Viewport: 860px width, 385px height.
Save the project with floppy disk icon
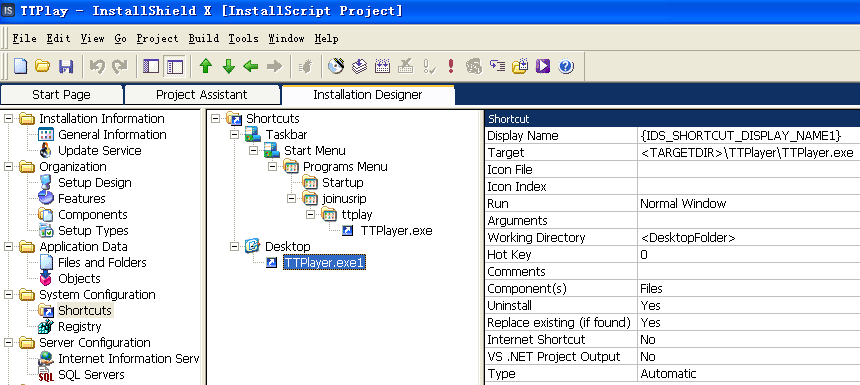66,66
